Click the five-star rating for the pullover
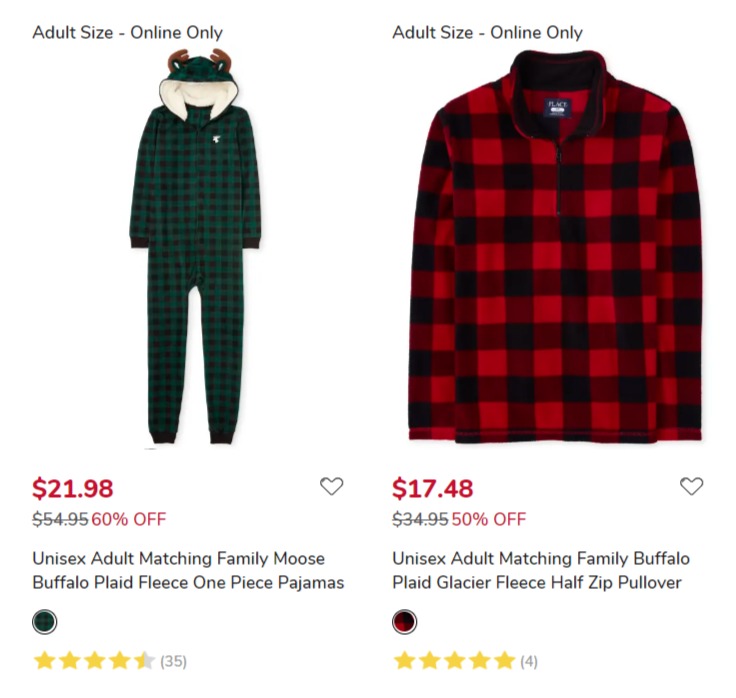736x698 pixels. [454, 661]
